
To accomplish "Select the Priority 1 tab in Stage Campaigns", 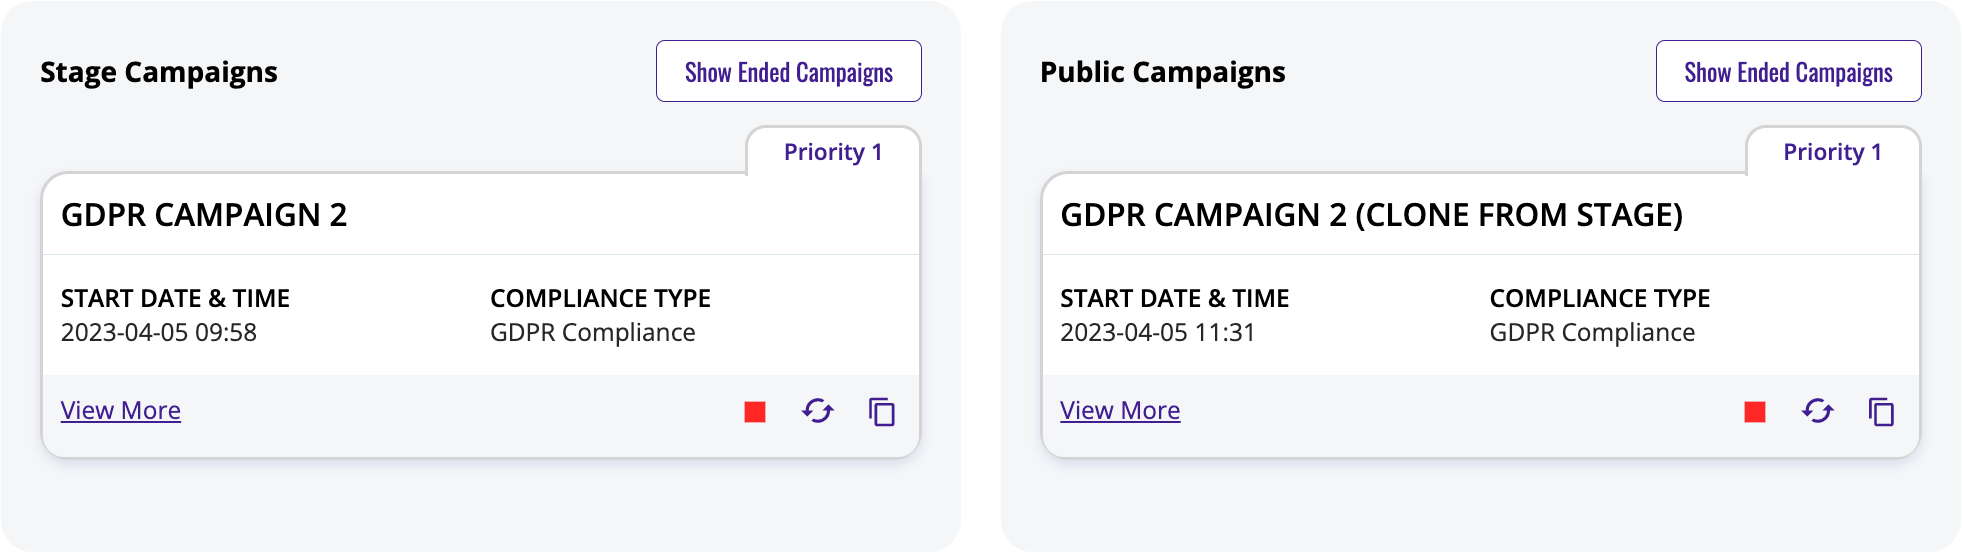I will [833, 152].
